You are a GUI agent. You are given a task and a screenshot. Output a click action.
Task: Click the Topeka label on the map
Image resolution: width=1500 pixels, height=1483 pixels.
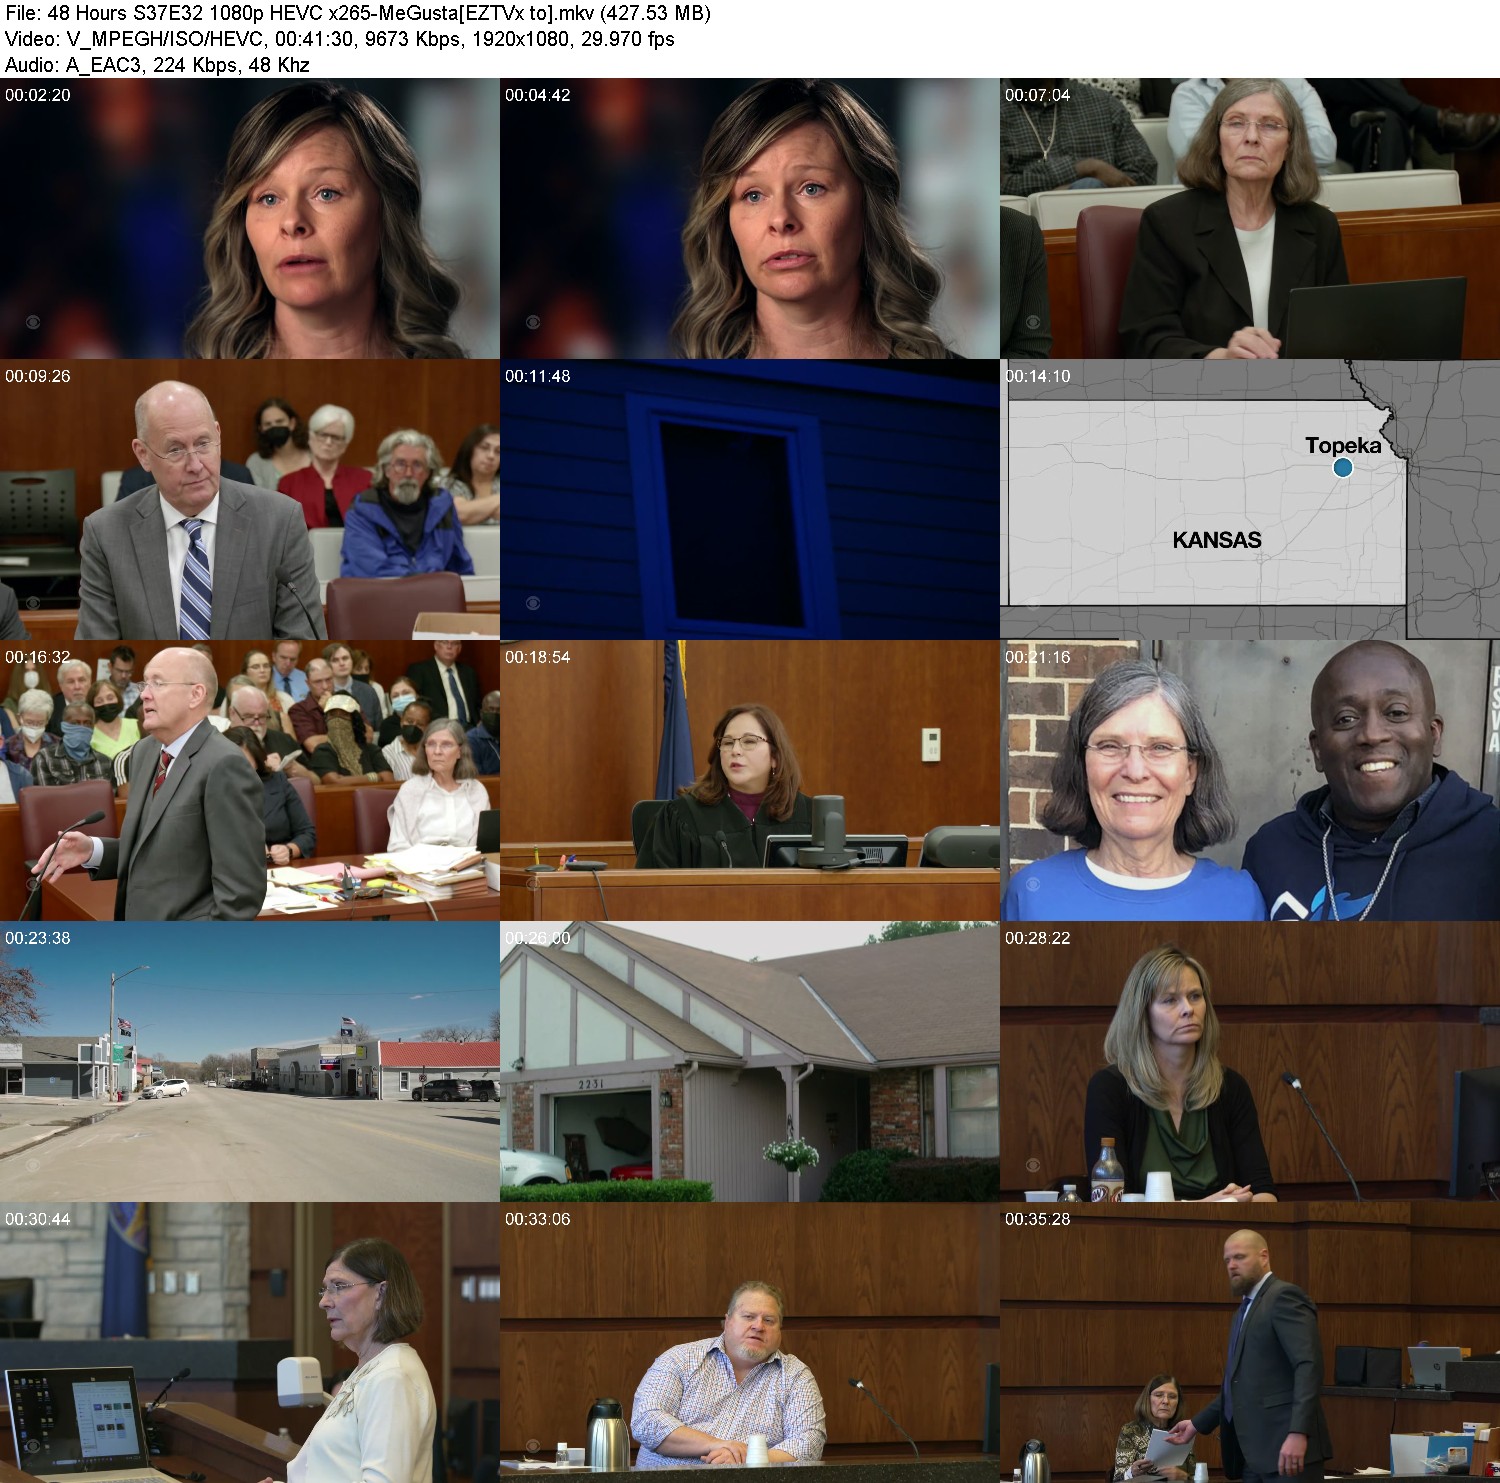[x=1343, y=445]
